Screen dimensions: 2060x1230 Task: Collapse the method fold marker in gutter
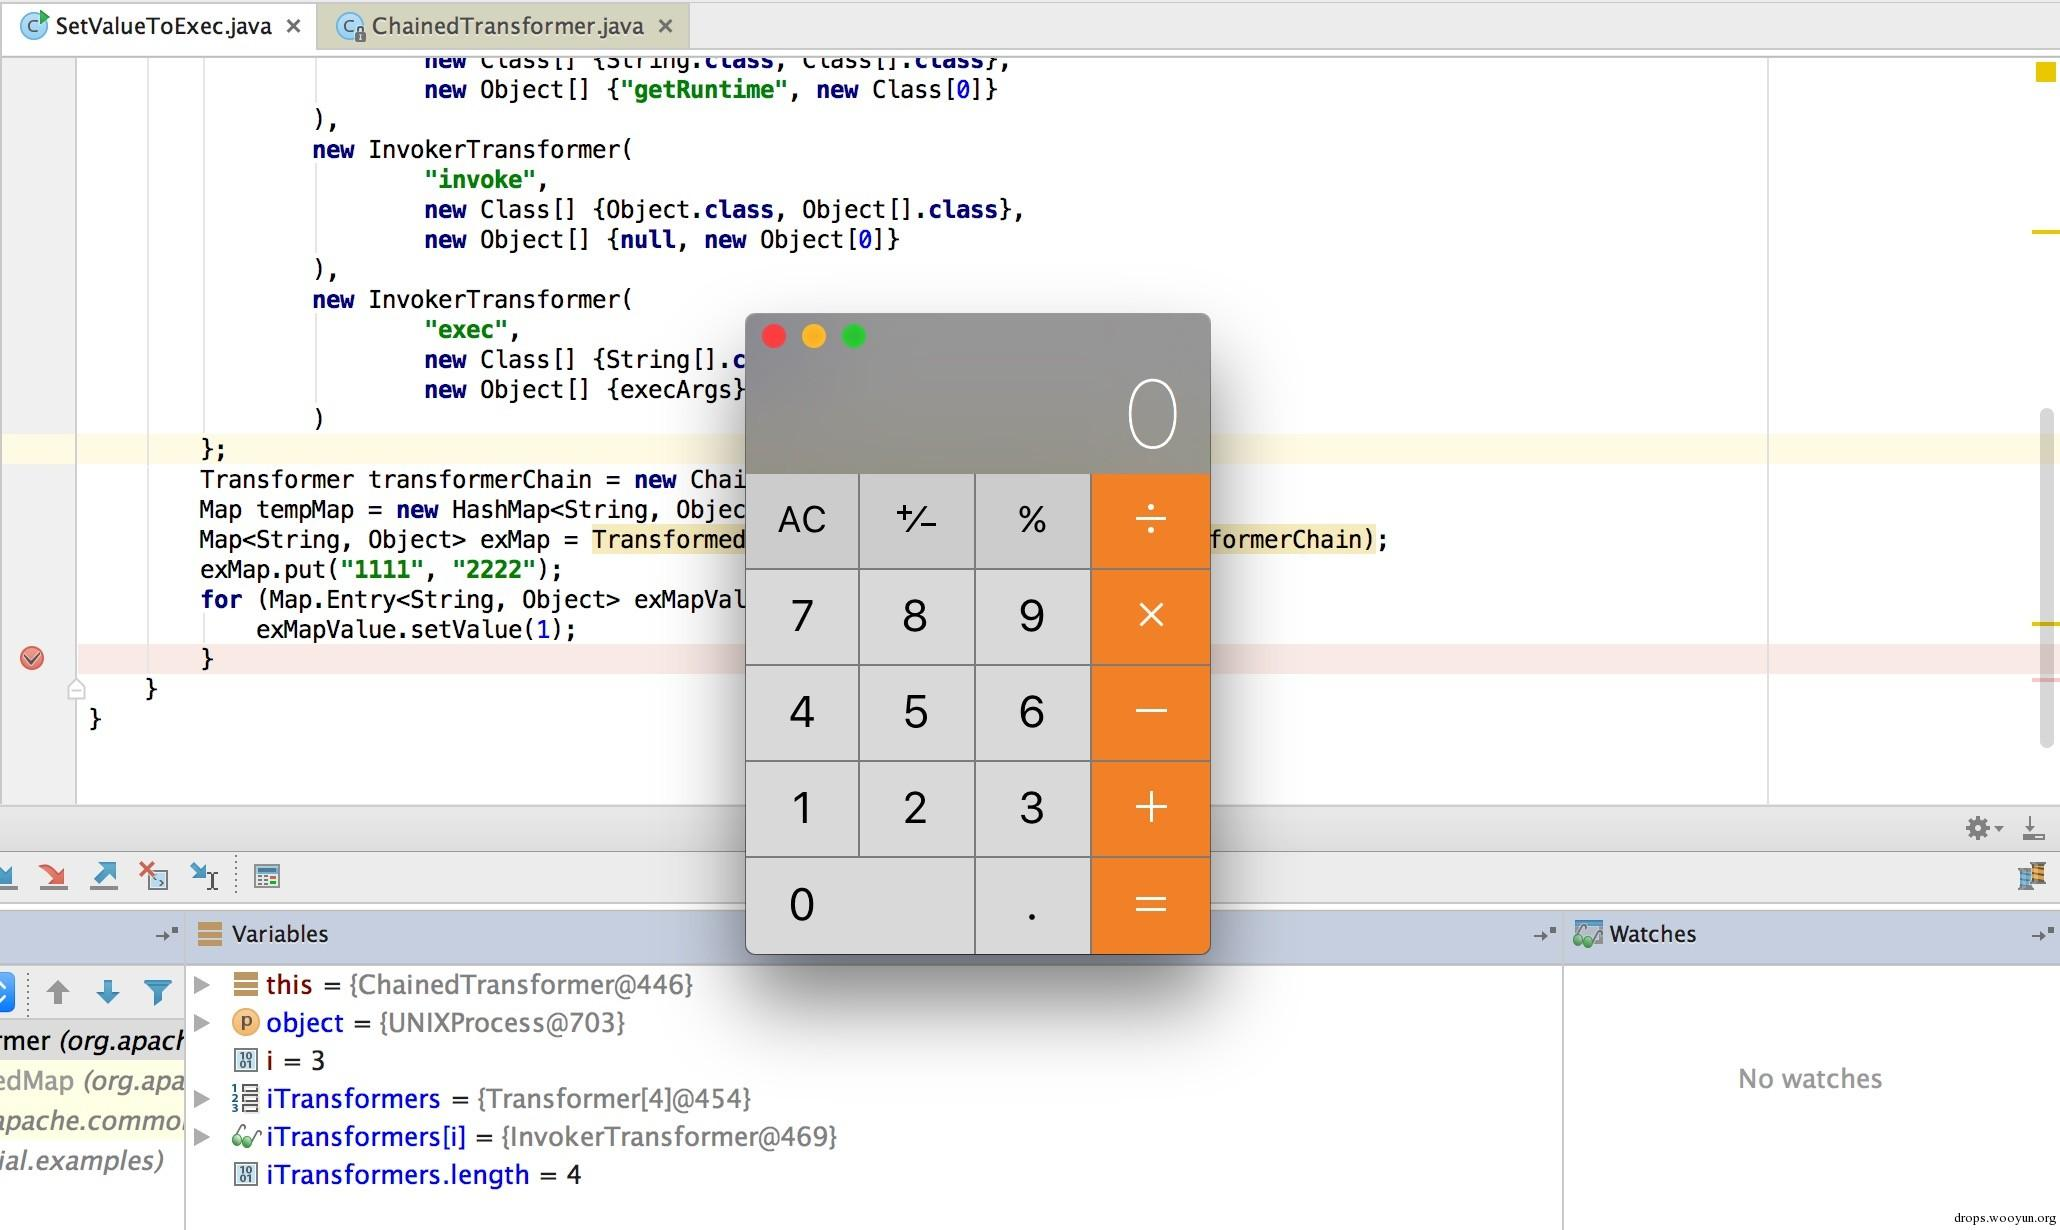[x=77, y=689]
